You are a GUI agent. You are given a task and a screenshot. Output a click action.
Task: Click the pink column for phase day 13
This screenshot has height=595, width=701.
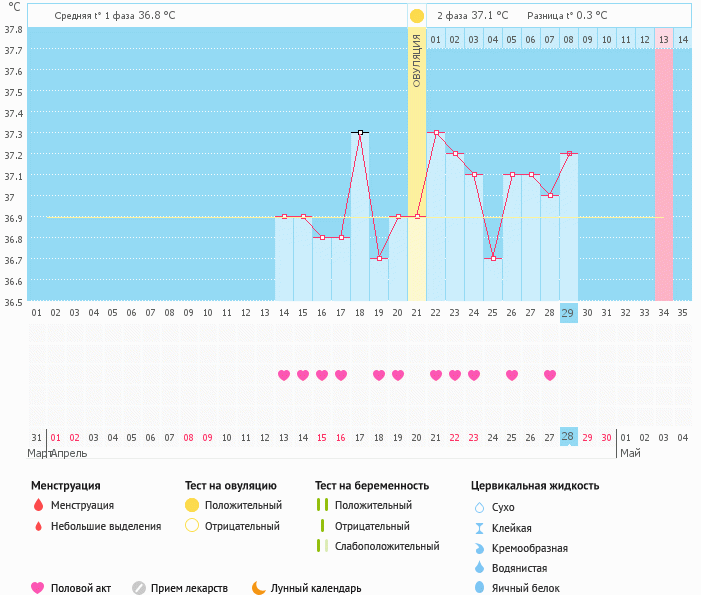pos(664,170)
